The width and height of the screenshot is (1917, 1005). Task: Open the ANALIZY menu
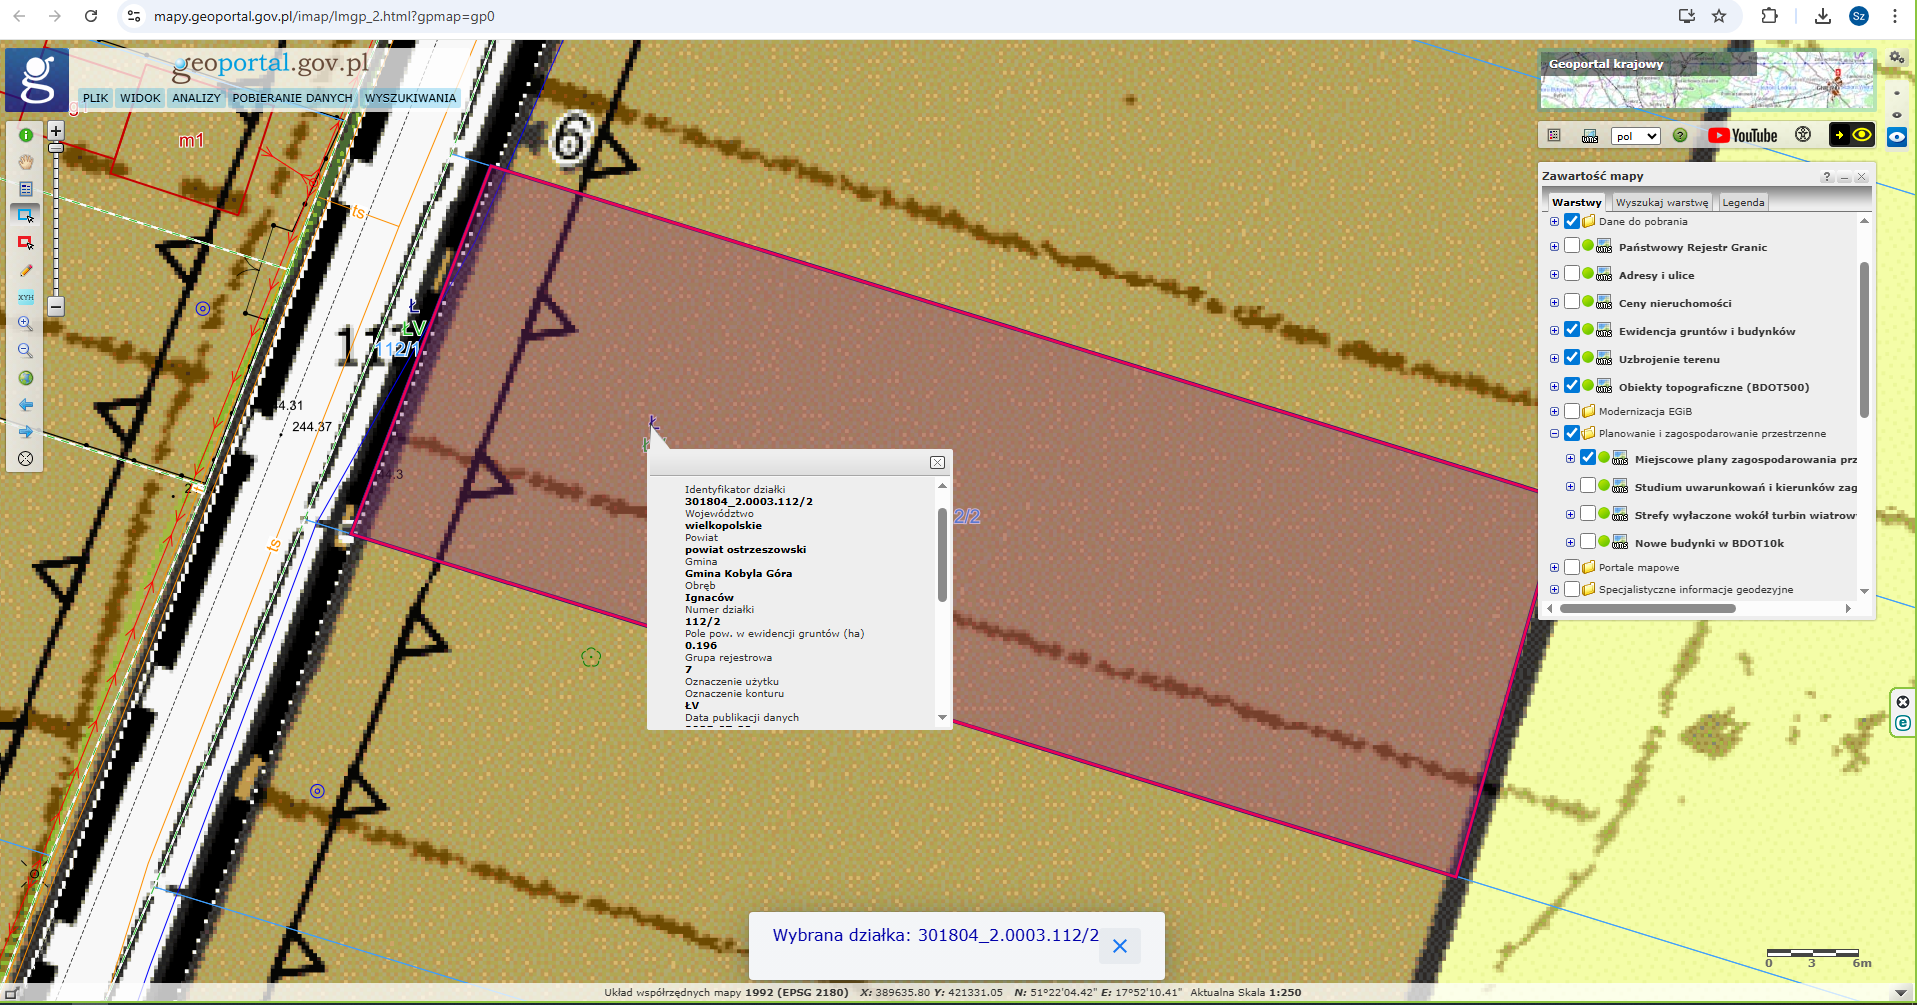coord(196,98)
